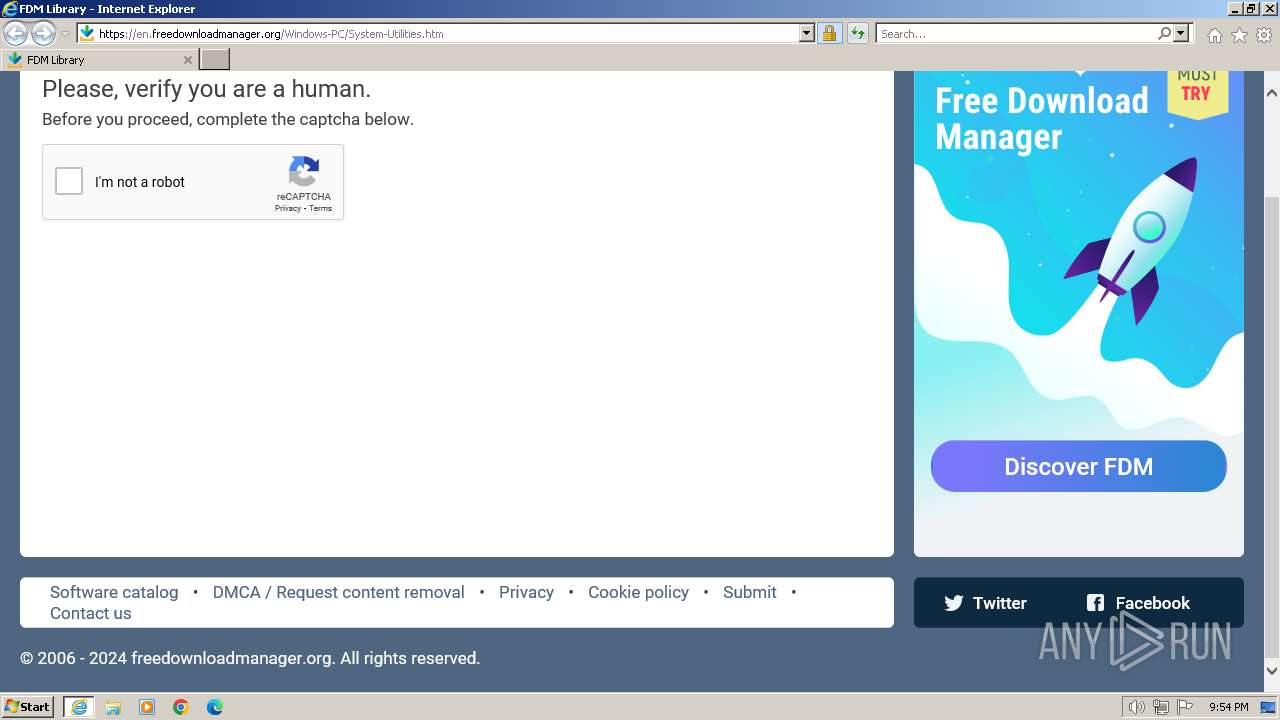
Task: Open the Favorites star icon
Action: (x=1239, y=35)
